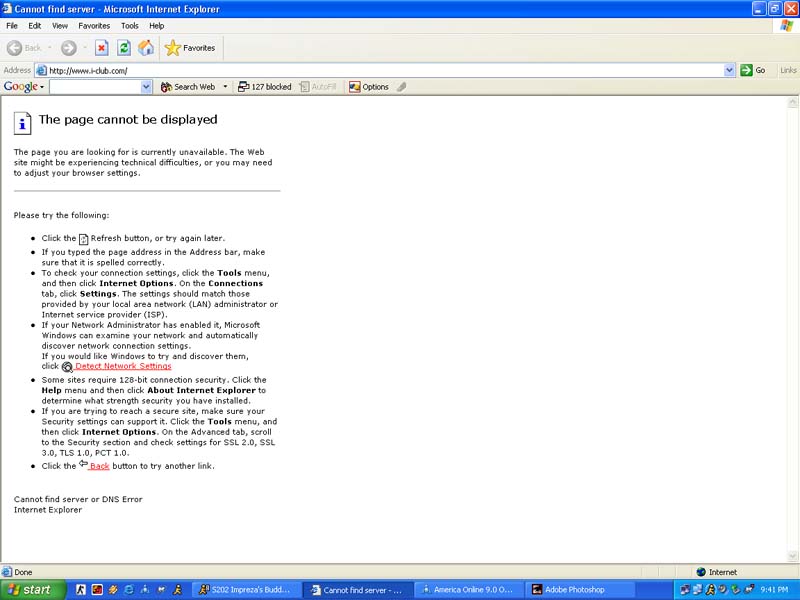This screenshot has width=800, height=600.
Task: Click the Go arrow button
Action: [753, 70]
